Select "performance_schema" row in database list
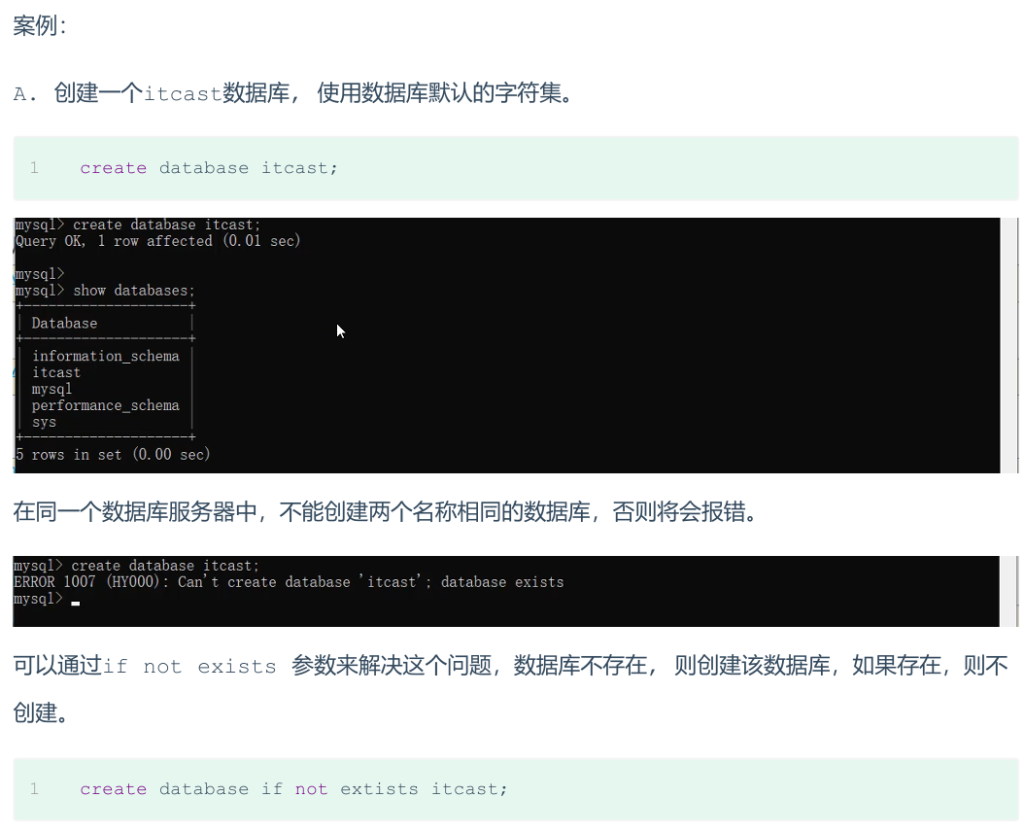1024x832 pixels. (105, 405)
